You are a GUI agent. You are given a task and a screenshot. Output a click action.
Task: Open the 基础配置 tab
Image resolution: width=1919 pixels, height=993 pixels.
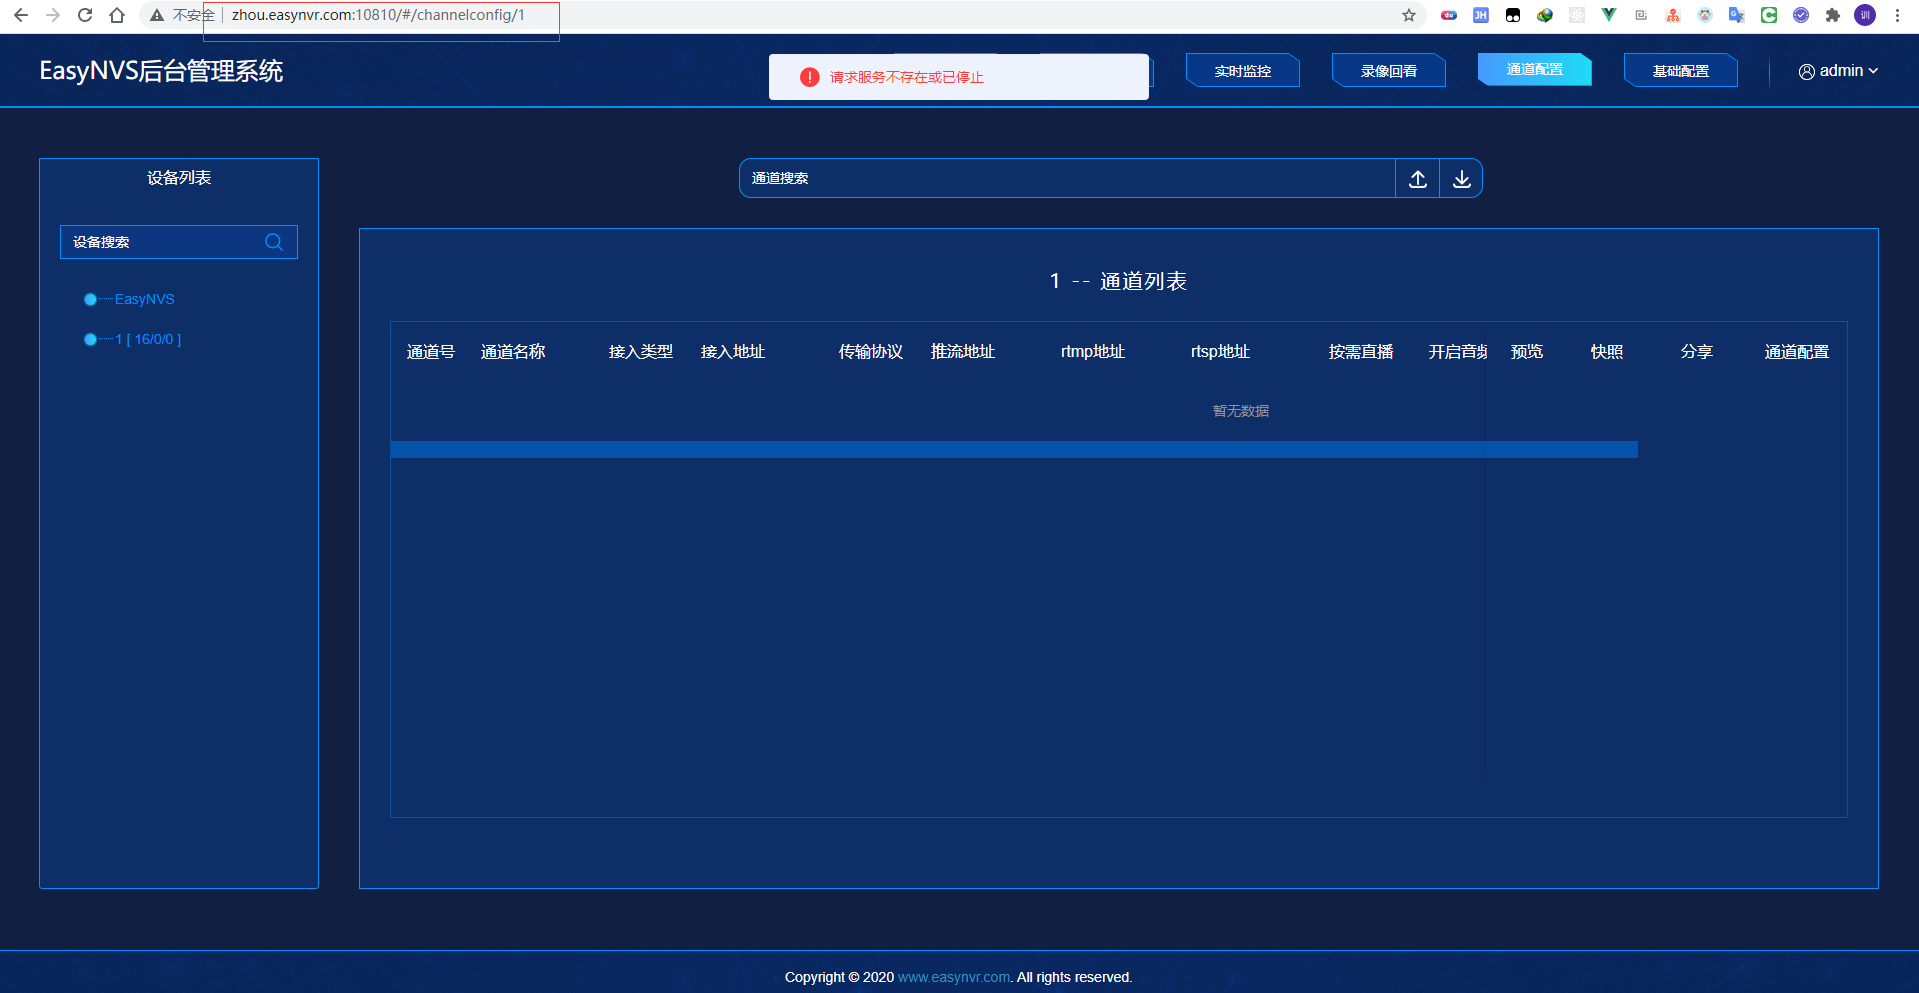[1681, 71]
